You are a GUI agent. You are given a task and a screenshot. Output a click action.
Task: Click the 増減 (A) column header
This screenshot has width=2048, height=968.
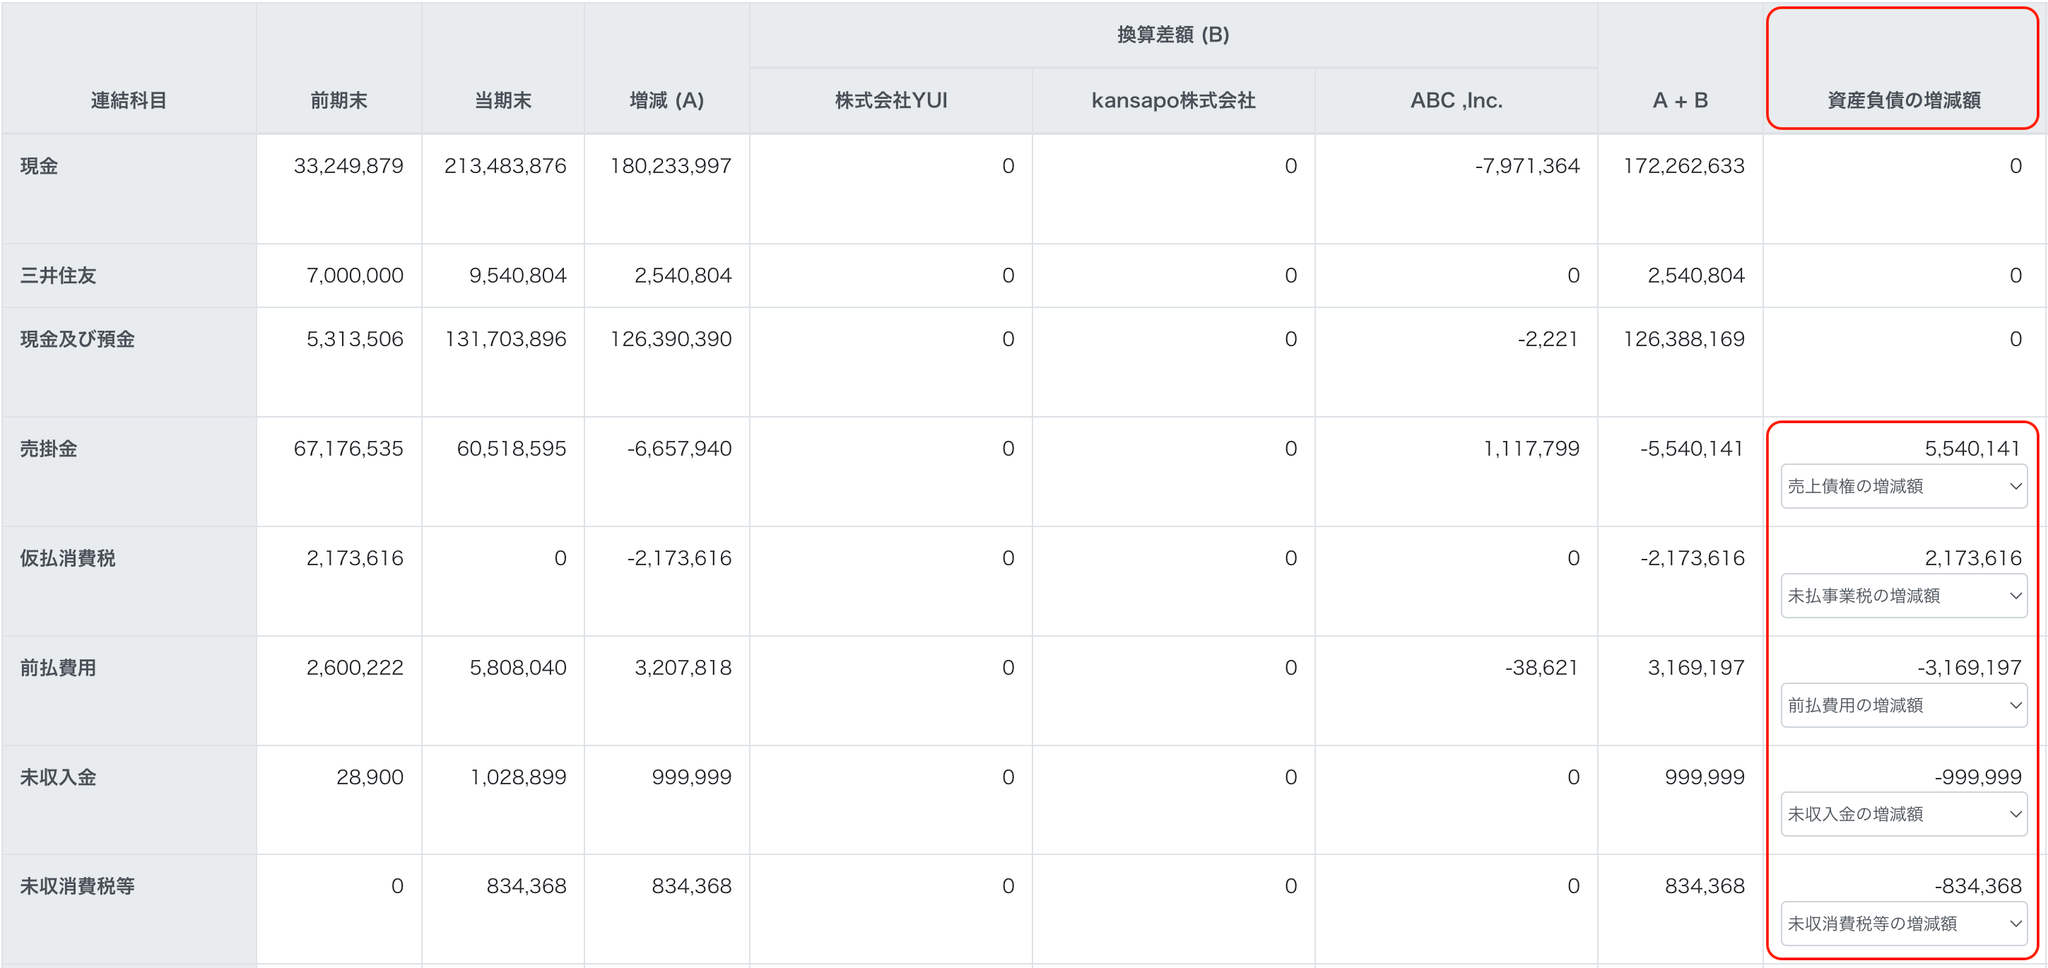[x=667, y=100]
